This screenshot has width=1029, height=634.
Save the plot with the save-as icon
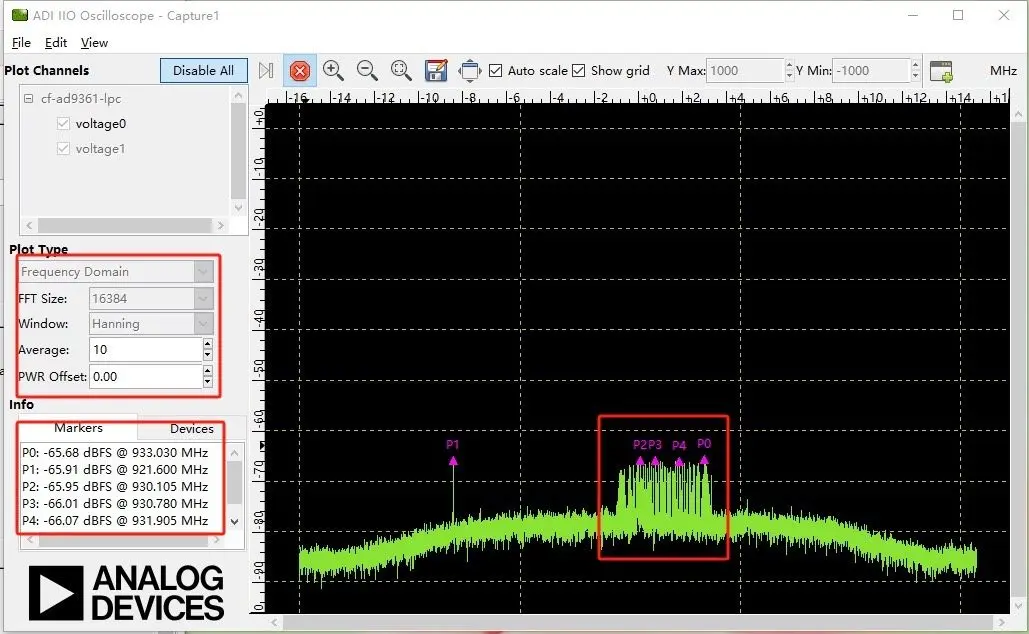(x=435, y=70)
